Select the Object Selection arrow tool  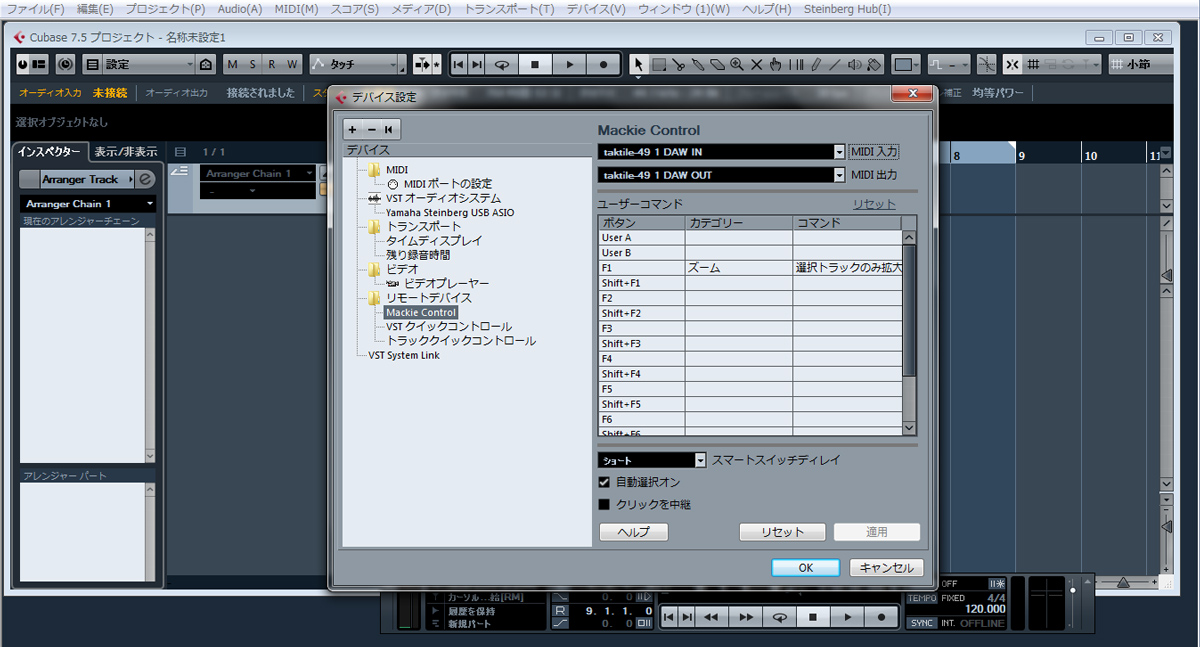click(639, 64)
